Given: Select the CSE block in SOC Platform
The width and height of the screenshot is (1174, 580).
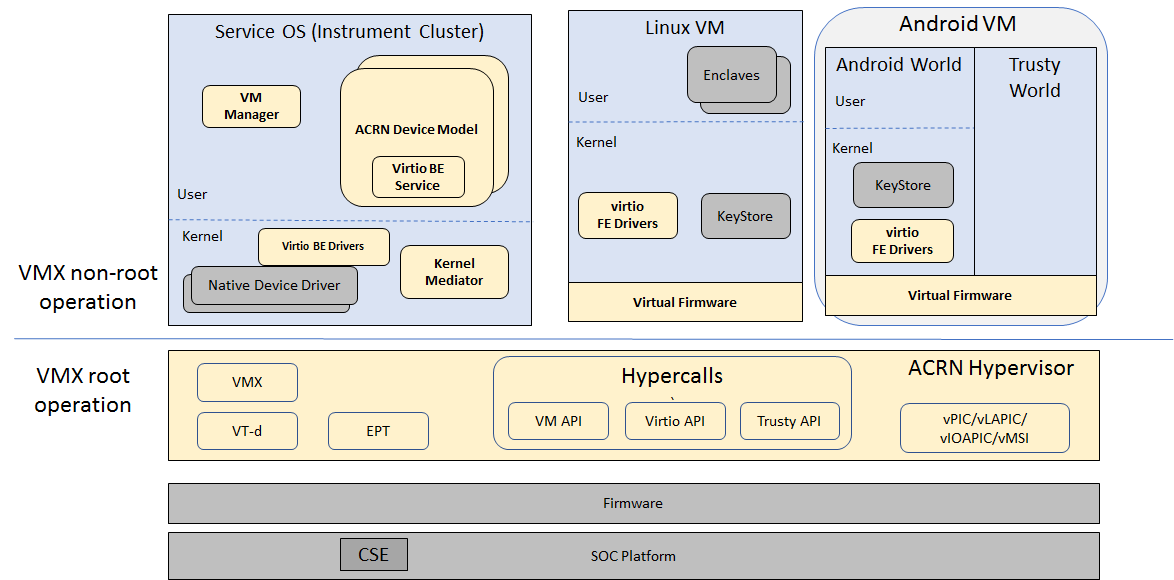Looking at the screenshot, I should (x=373, y=555).
